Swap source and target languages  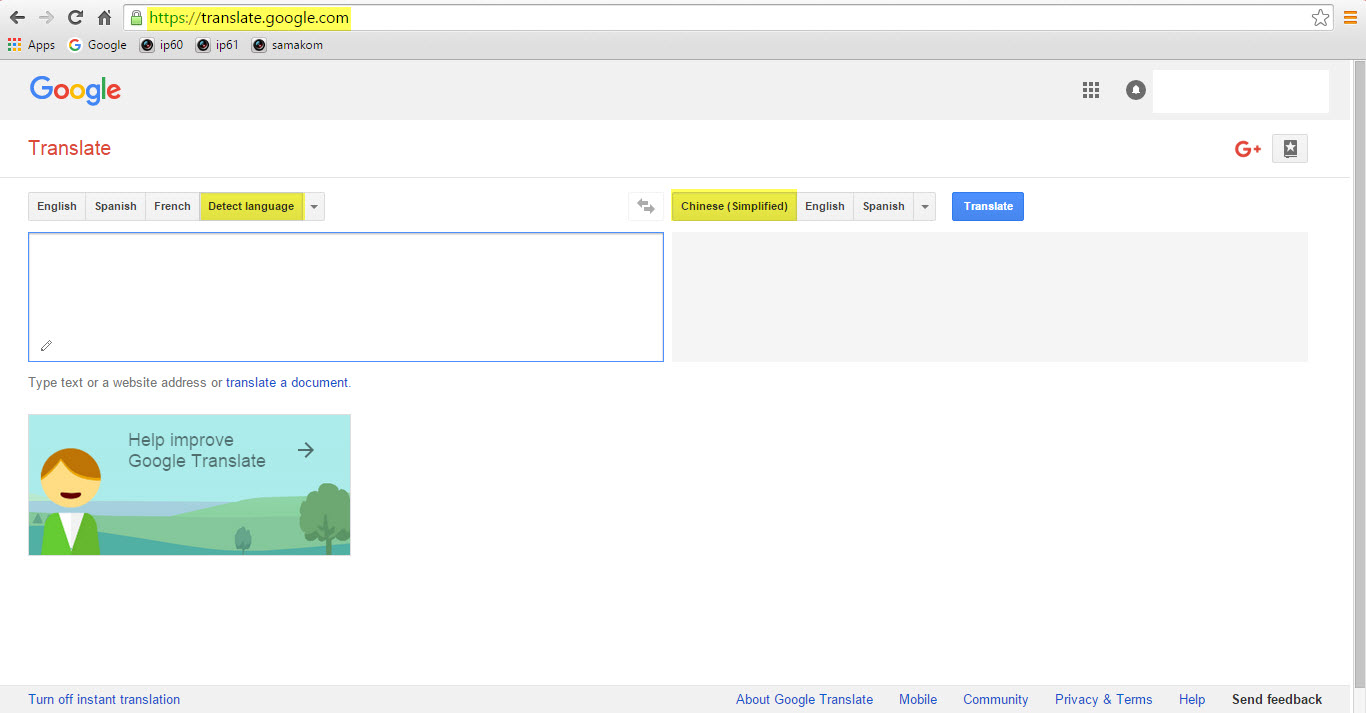pos(646,206)
